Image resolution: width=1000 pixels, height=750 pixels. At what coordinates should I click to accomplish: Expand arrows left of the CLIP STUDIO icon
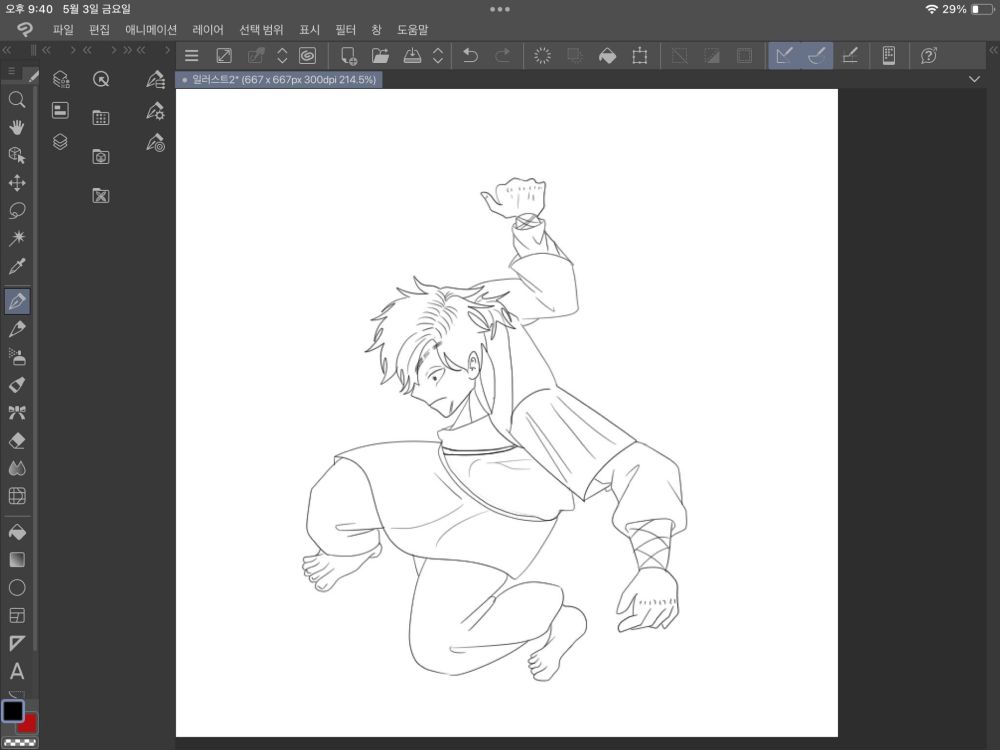point(282,55)
